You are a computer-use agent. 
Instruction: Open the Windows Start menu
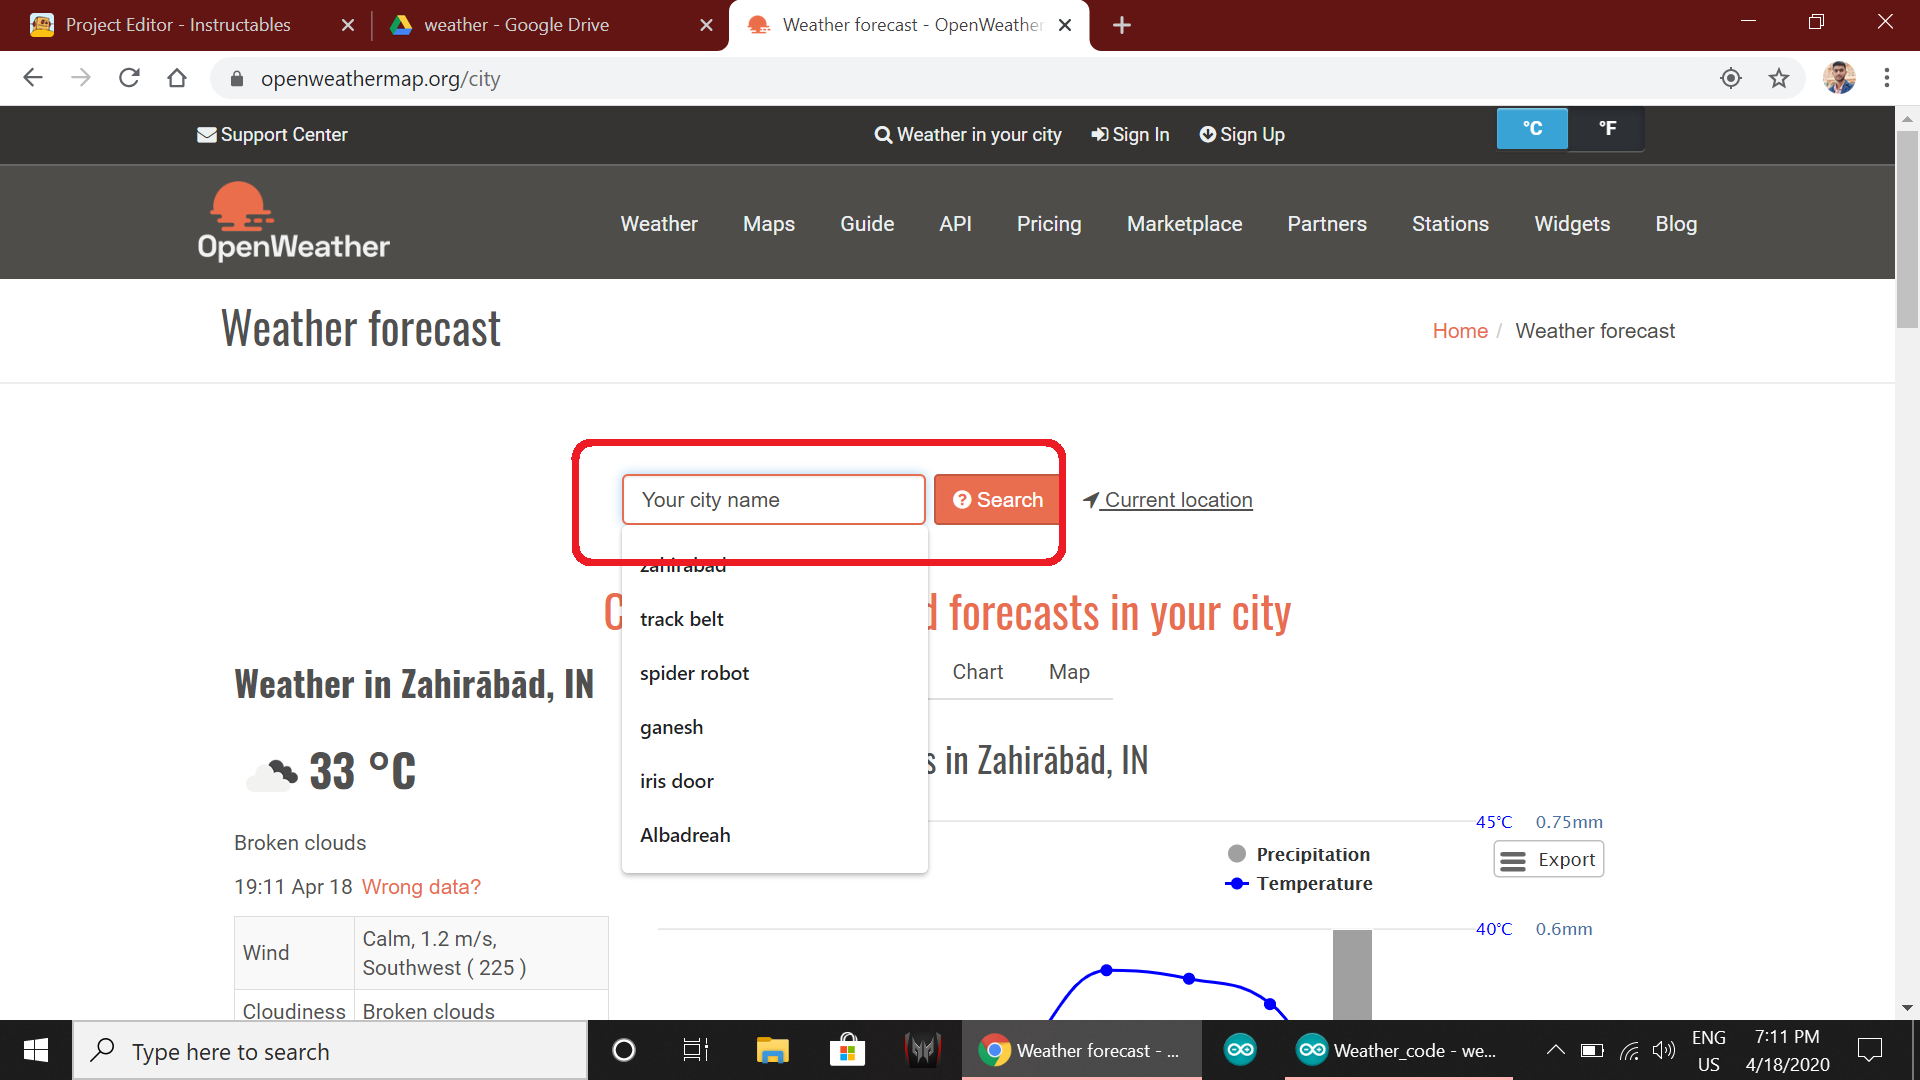coord(36,1050)
